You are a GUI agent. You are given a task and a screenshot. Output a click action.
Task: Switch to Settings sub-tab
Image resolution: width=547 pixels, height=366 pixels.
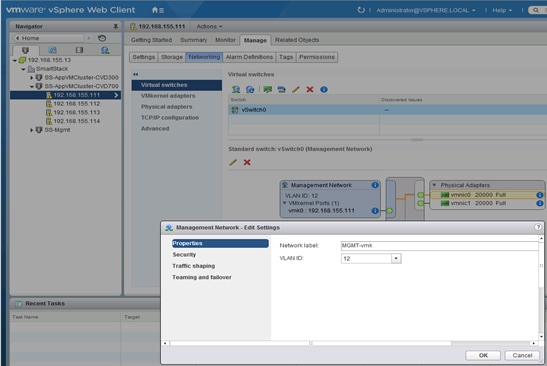point(144,57)
